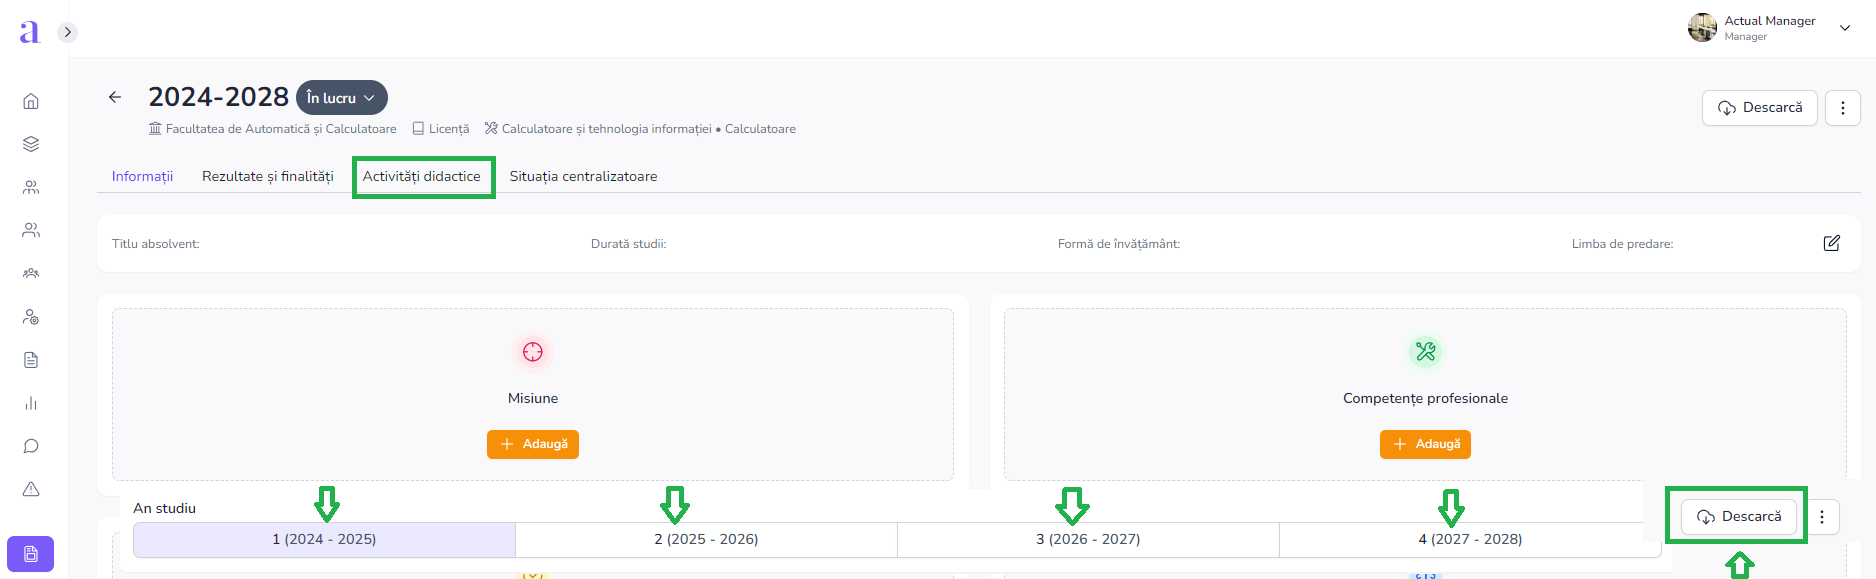This screenshot has width=1876, height=579.
Task: Click the edit pencil icon near Limba de predare
Action: click(1831, 243)
